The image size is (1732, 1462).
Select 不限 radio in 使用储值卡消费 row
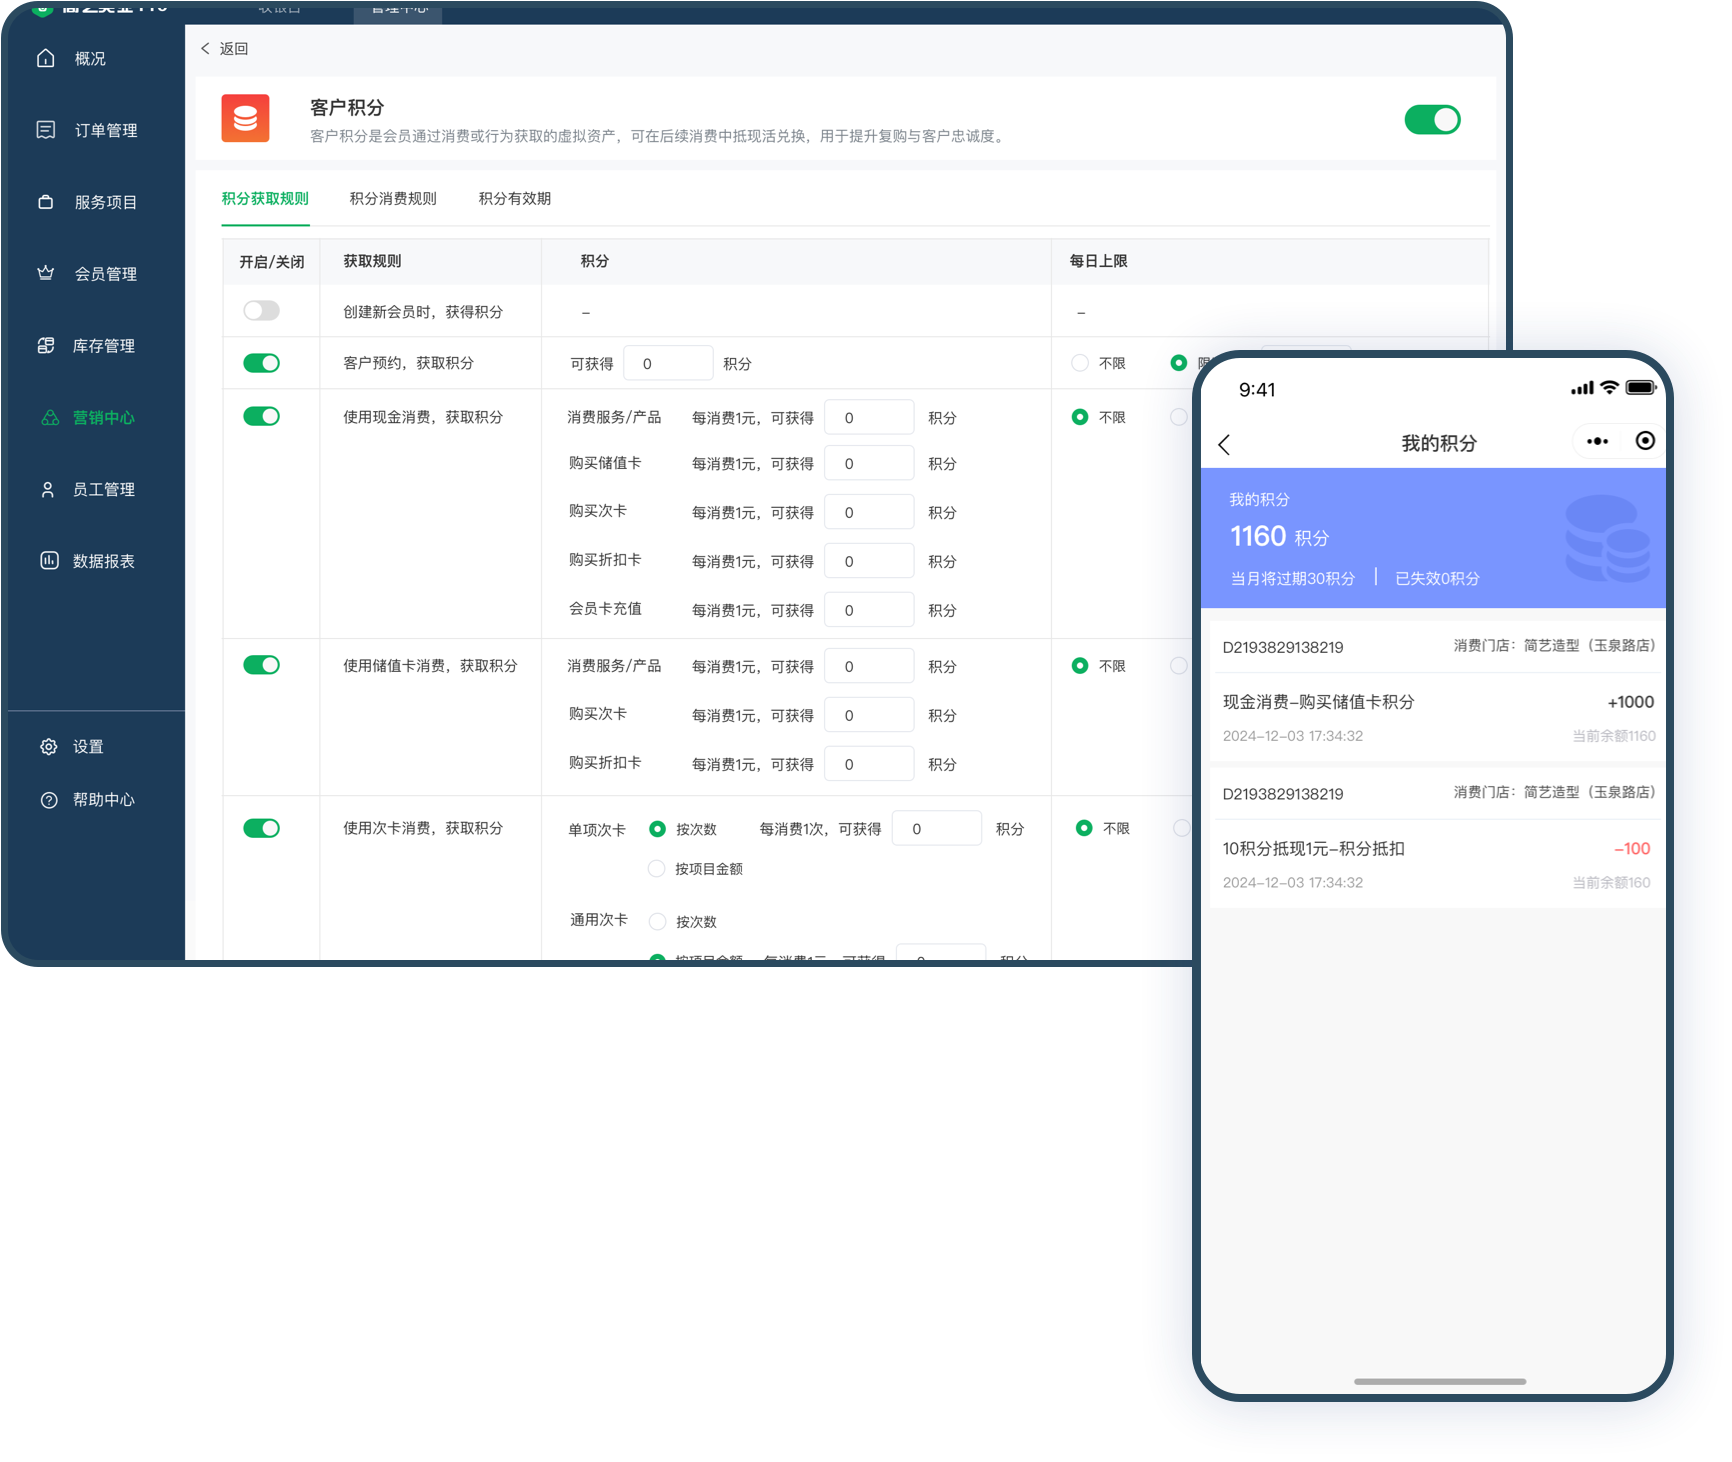point(1080,665)
